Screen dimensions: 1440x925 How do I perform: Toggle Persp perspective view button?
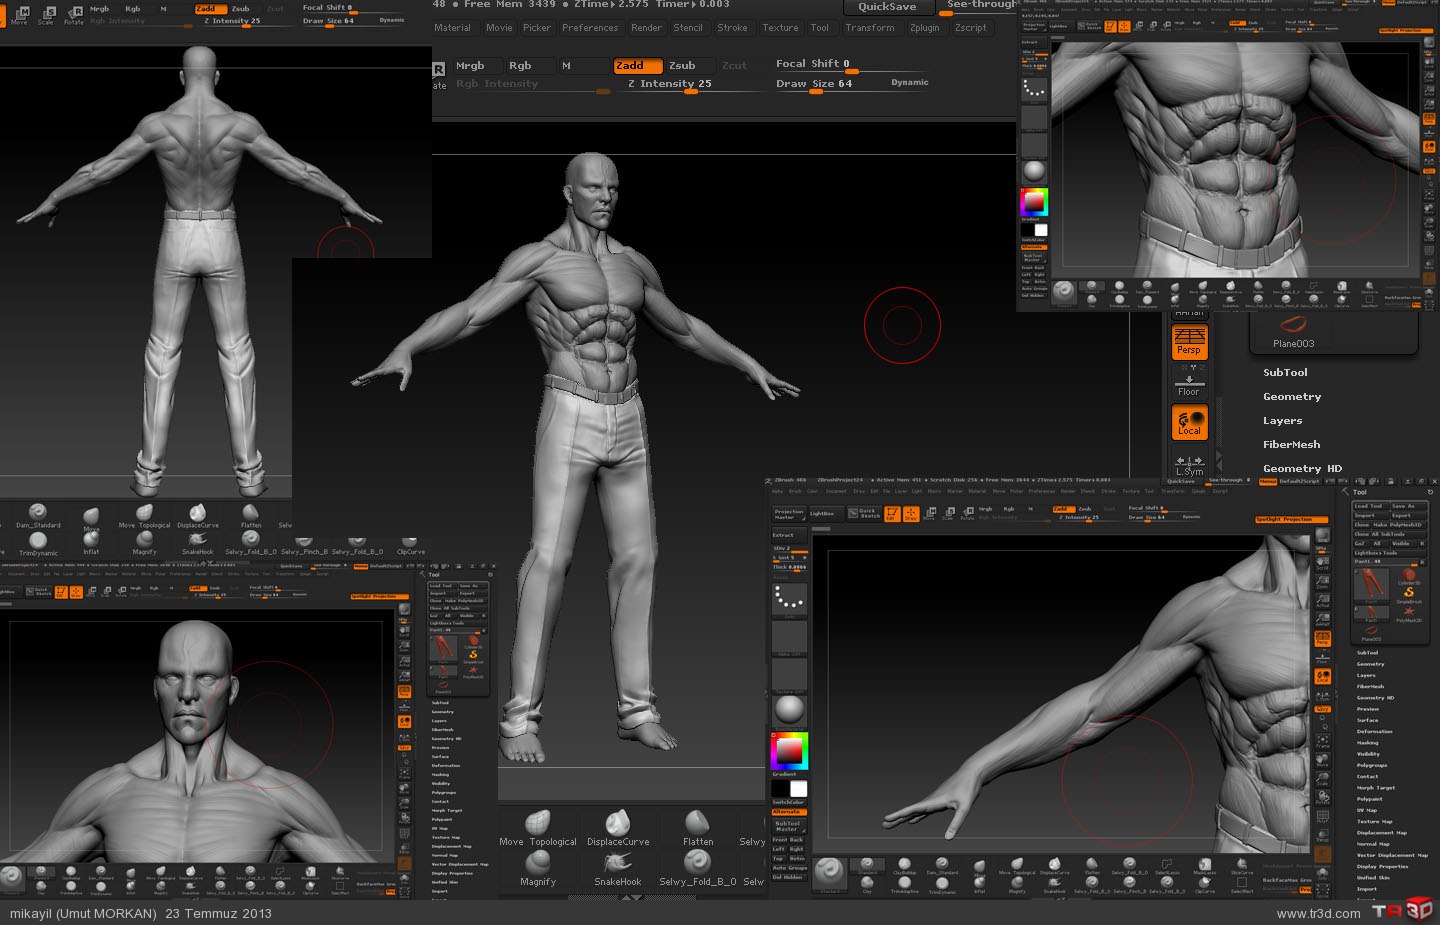(1189, 342)
